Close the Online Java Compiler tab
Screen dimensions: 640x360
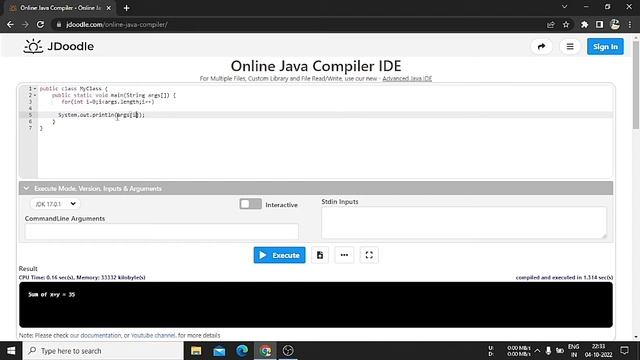[109, 8]
